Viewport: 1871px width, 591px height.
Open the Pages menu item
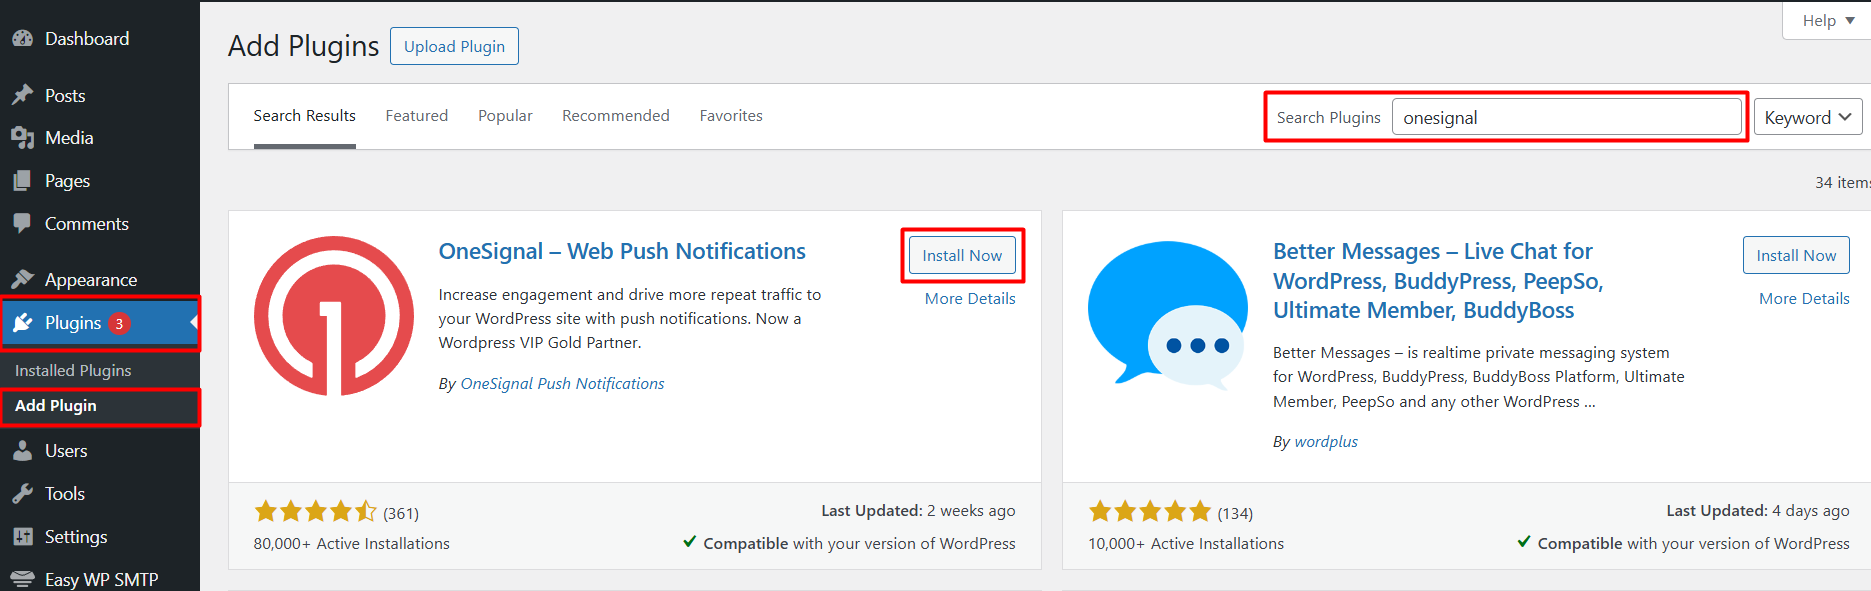coord(100,181)
